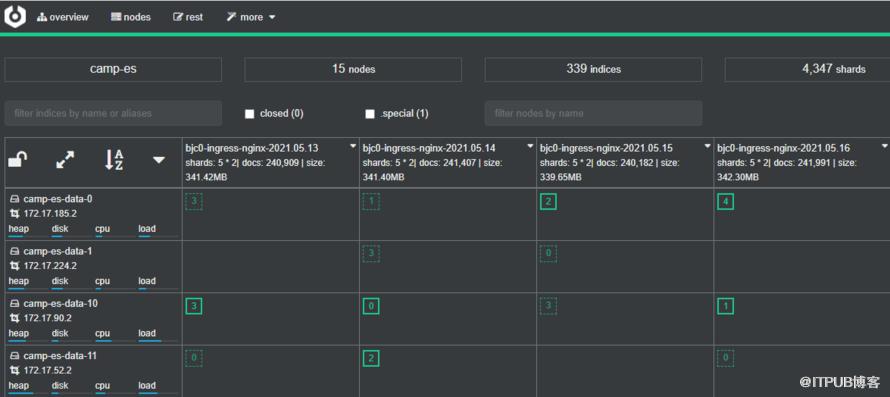Viewport: 890px width, 397px height.
Task: Open dropdown for bjc0-ingress-nginx-2021.05.13 index
Action: tap(354, 147)
